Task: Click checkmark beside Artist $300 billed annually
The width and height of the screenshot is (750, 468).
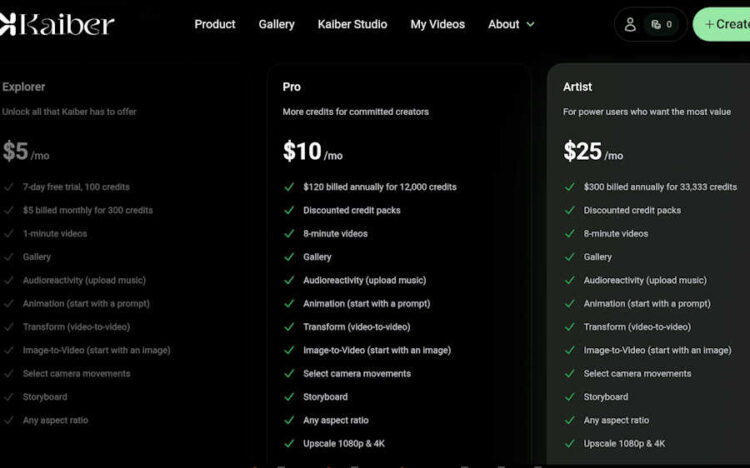Action: tap(570, 187)
